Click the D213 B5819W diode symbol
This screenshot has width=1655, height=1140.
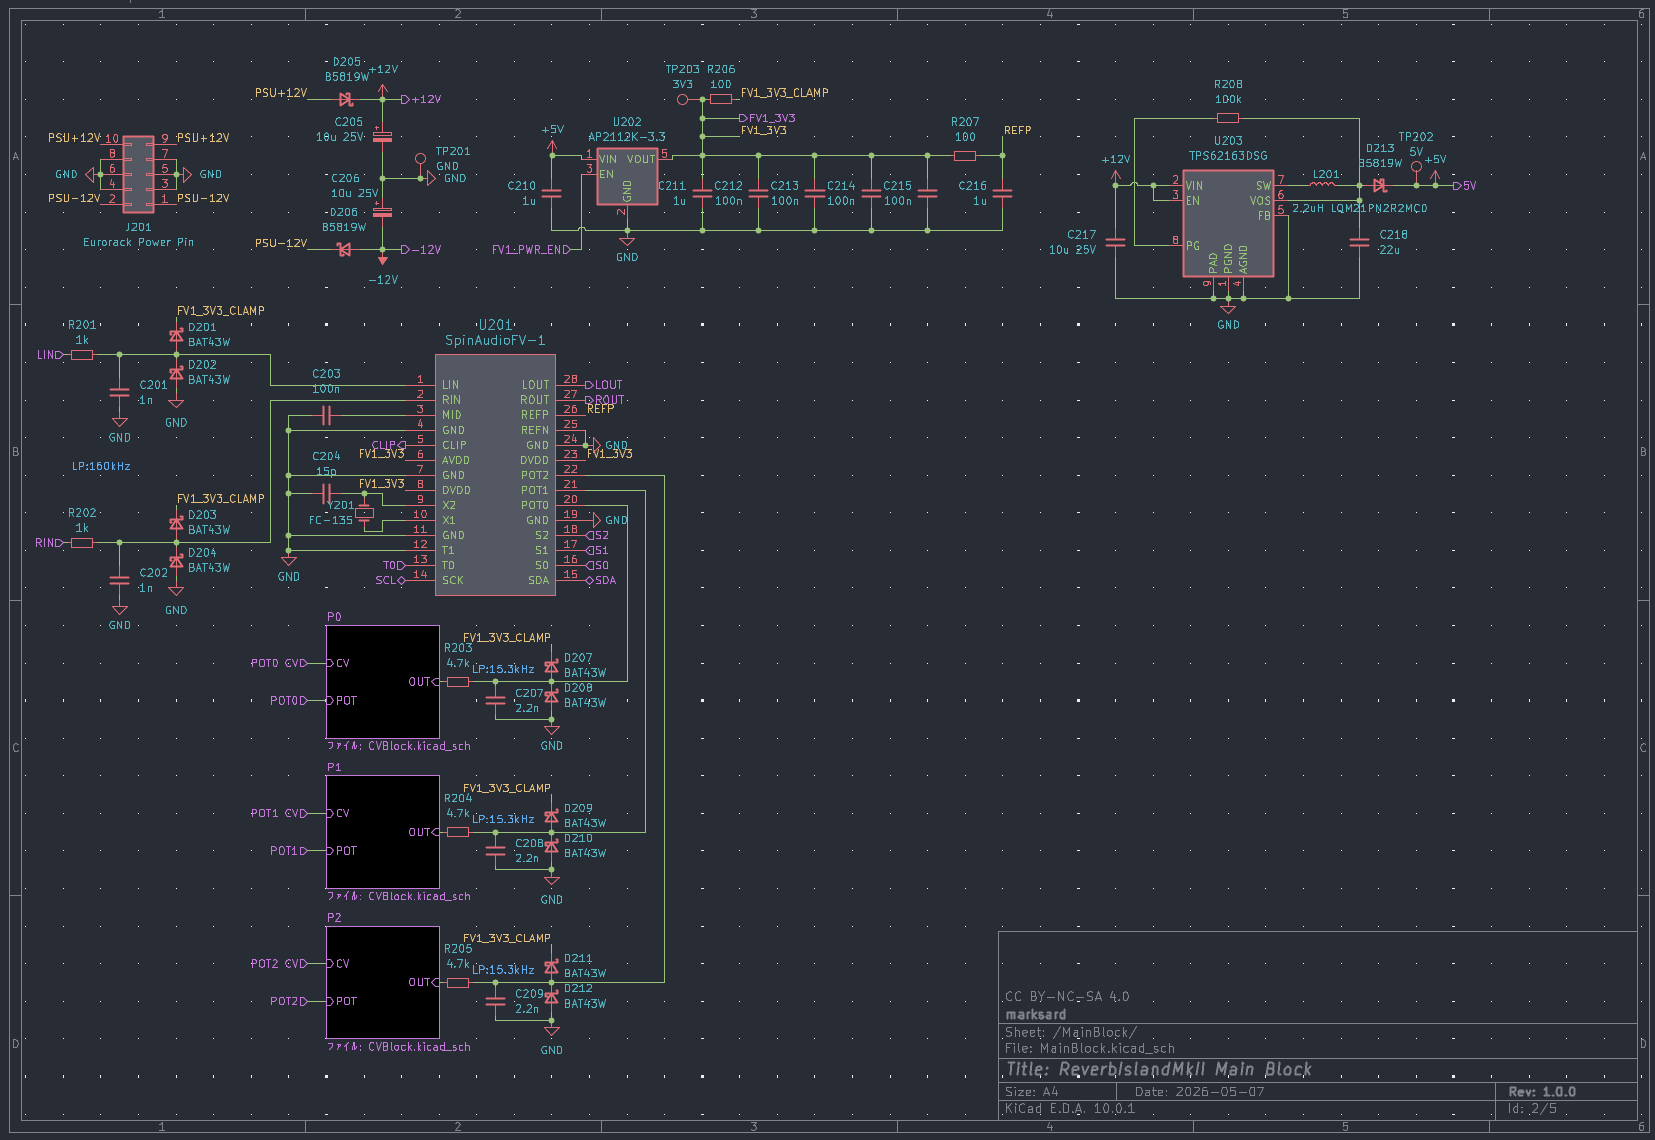pos(1380,185)
